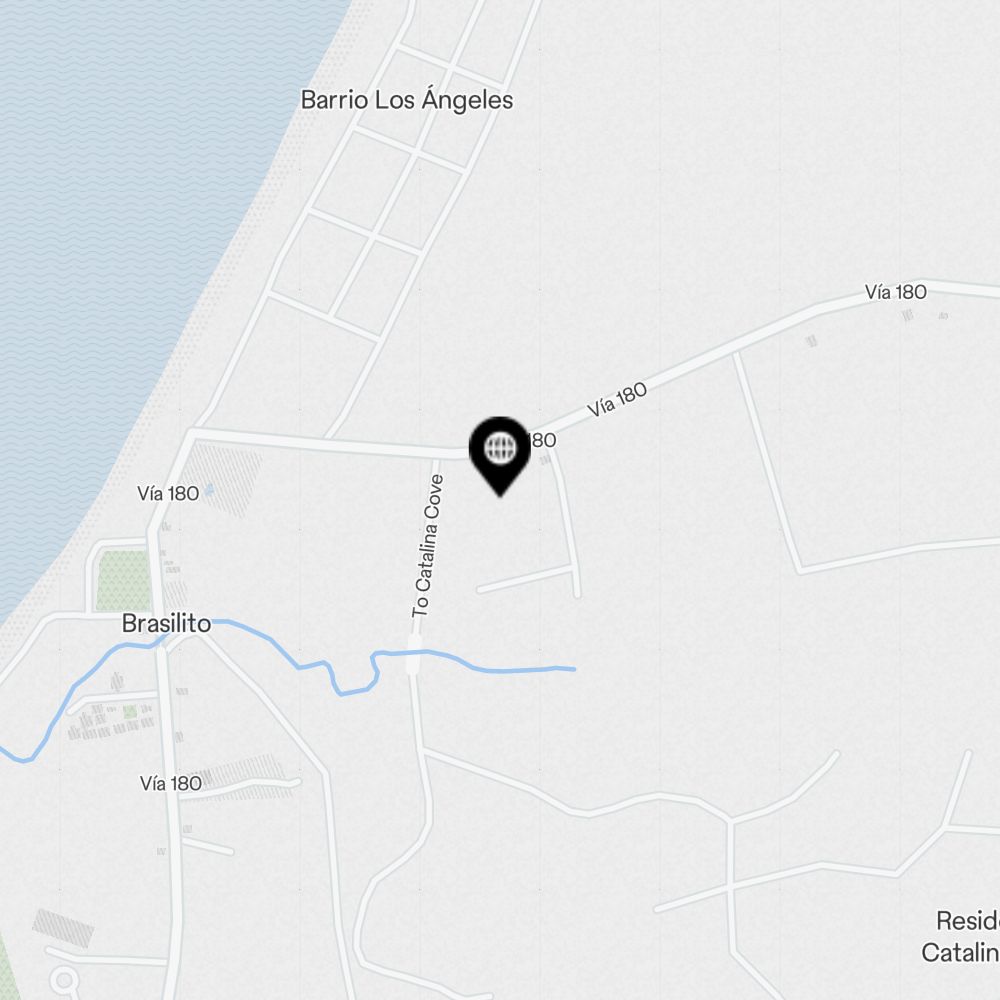This screenshot has width=1000, height=1000.
Task: Click the Brasilito town label
Action: point(166,623)
